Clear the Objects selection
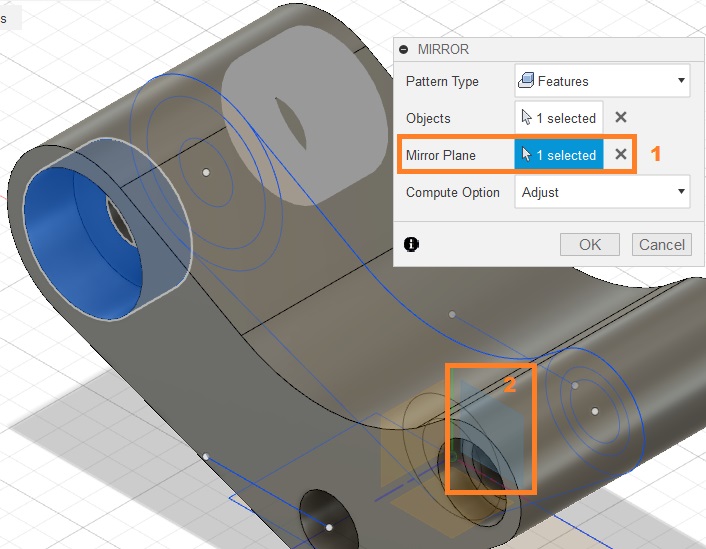Screen dimensions: 706x549 click(x=620, y=117)
